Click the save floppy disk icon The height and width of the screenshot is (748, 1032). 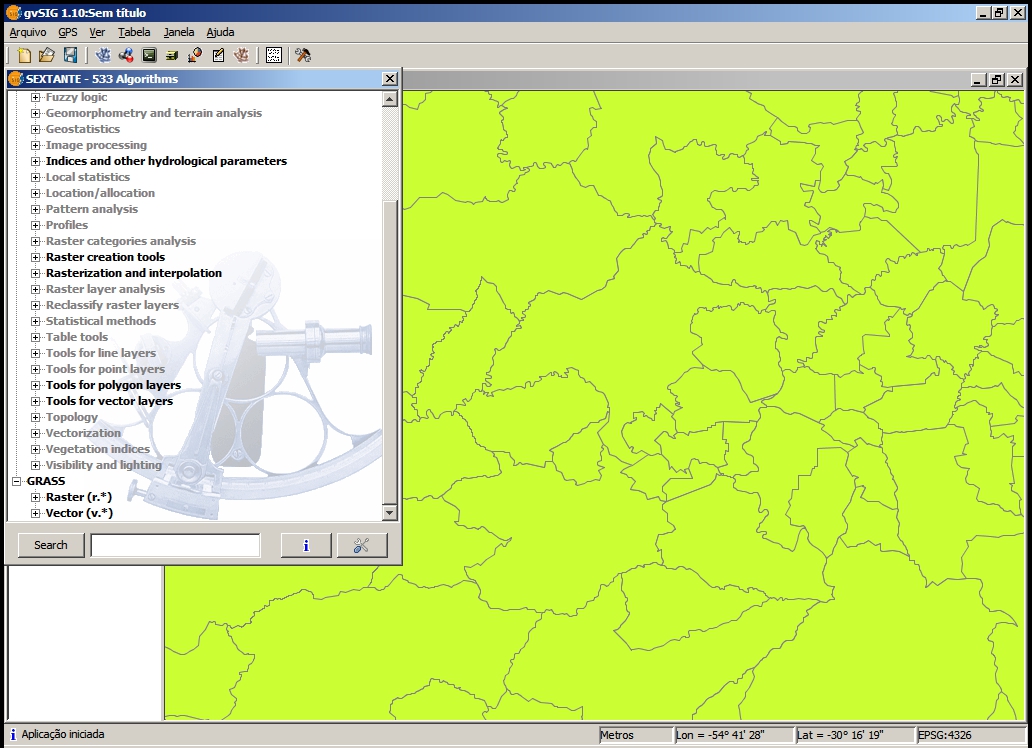[70, 55]
